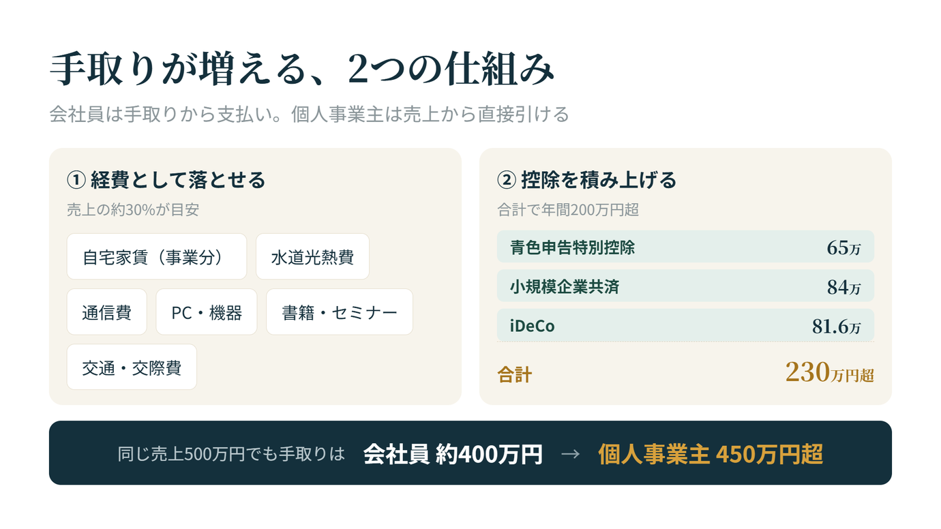The image size is (941, 529).
Task: Click the 控除を積み上げる card title
Action: [598, 180]
